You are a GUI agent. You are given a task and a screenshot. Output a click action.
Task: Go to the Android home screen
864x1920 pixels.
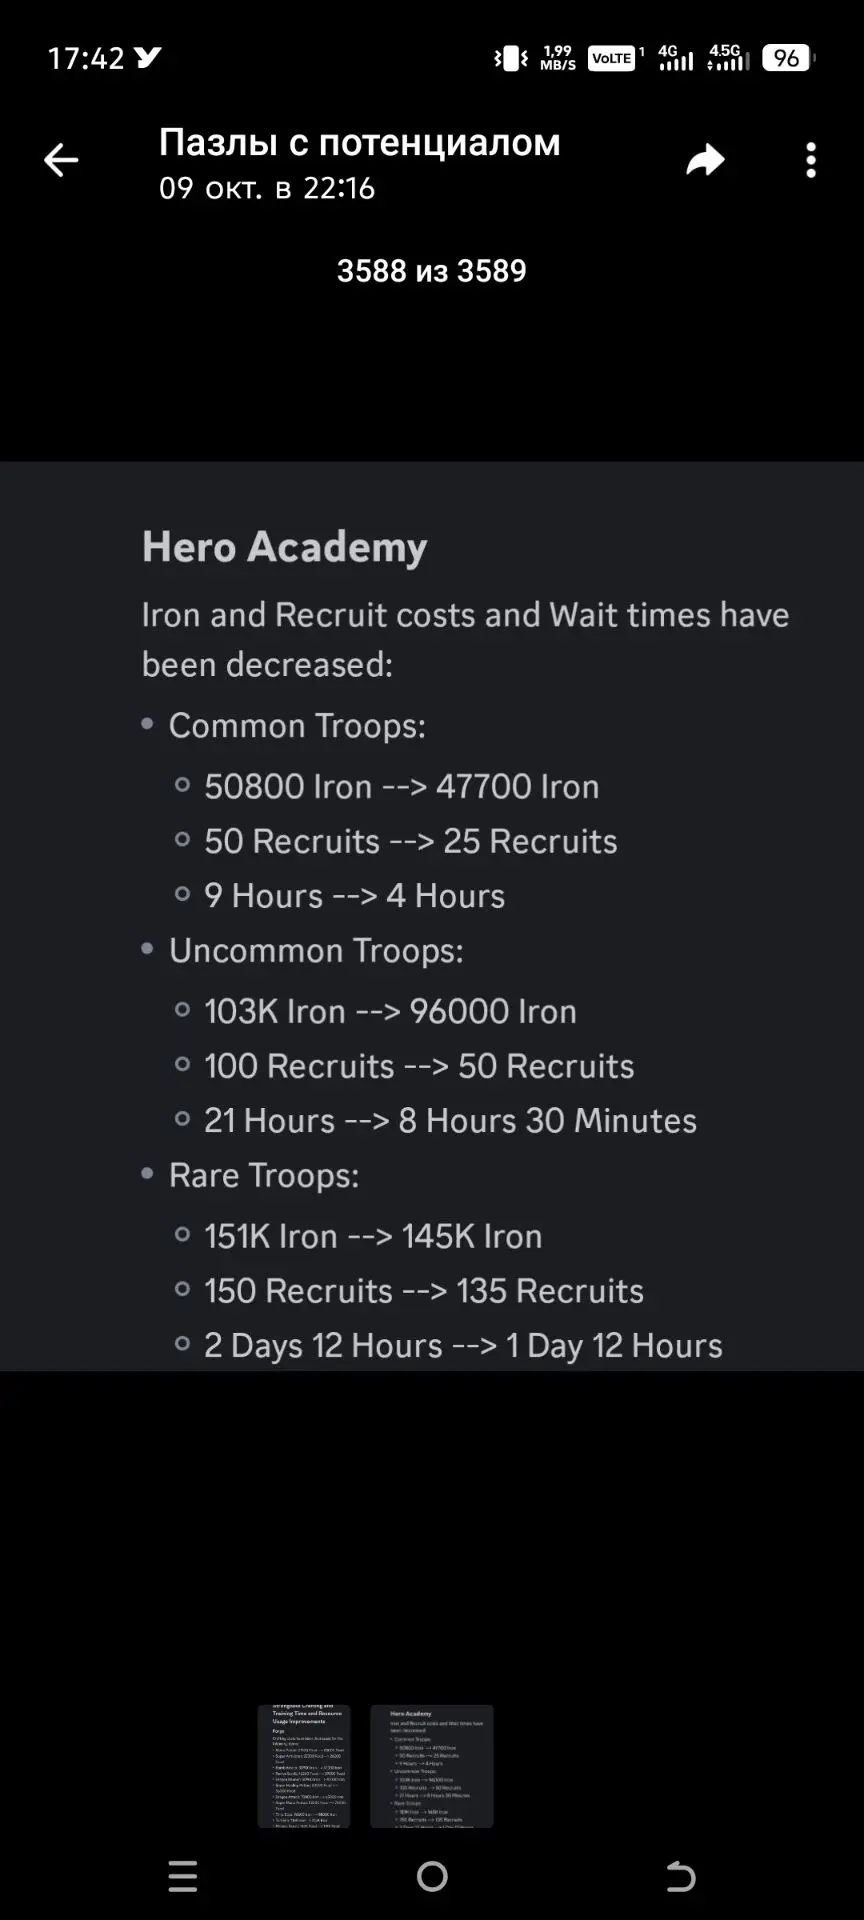pyautogui.click(x=432, y=1876)
